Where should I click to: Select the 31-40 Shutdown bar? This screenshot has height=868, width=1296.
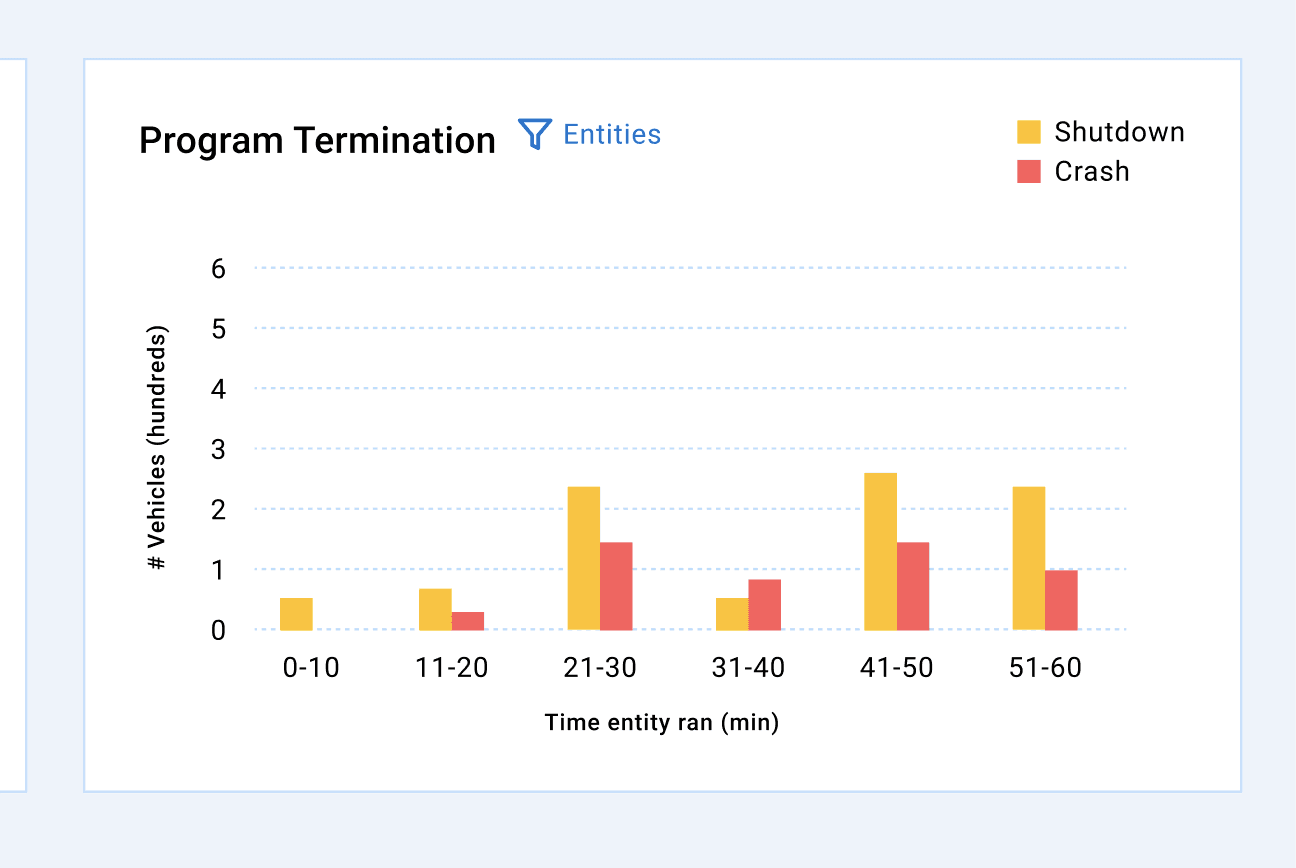pos(732,614)
